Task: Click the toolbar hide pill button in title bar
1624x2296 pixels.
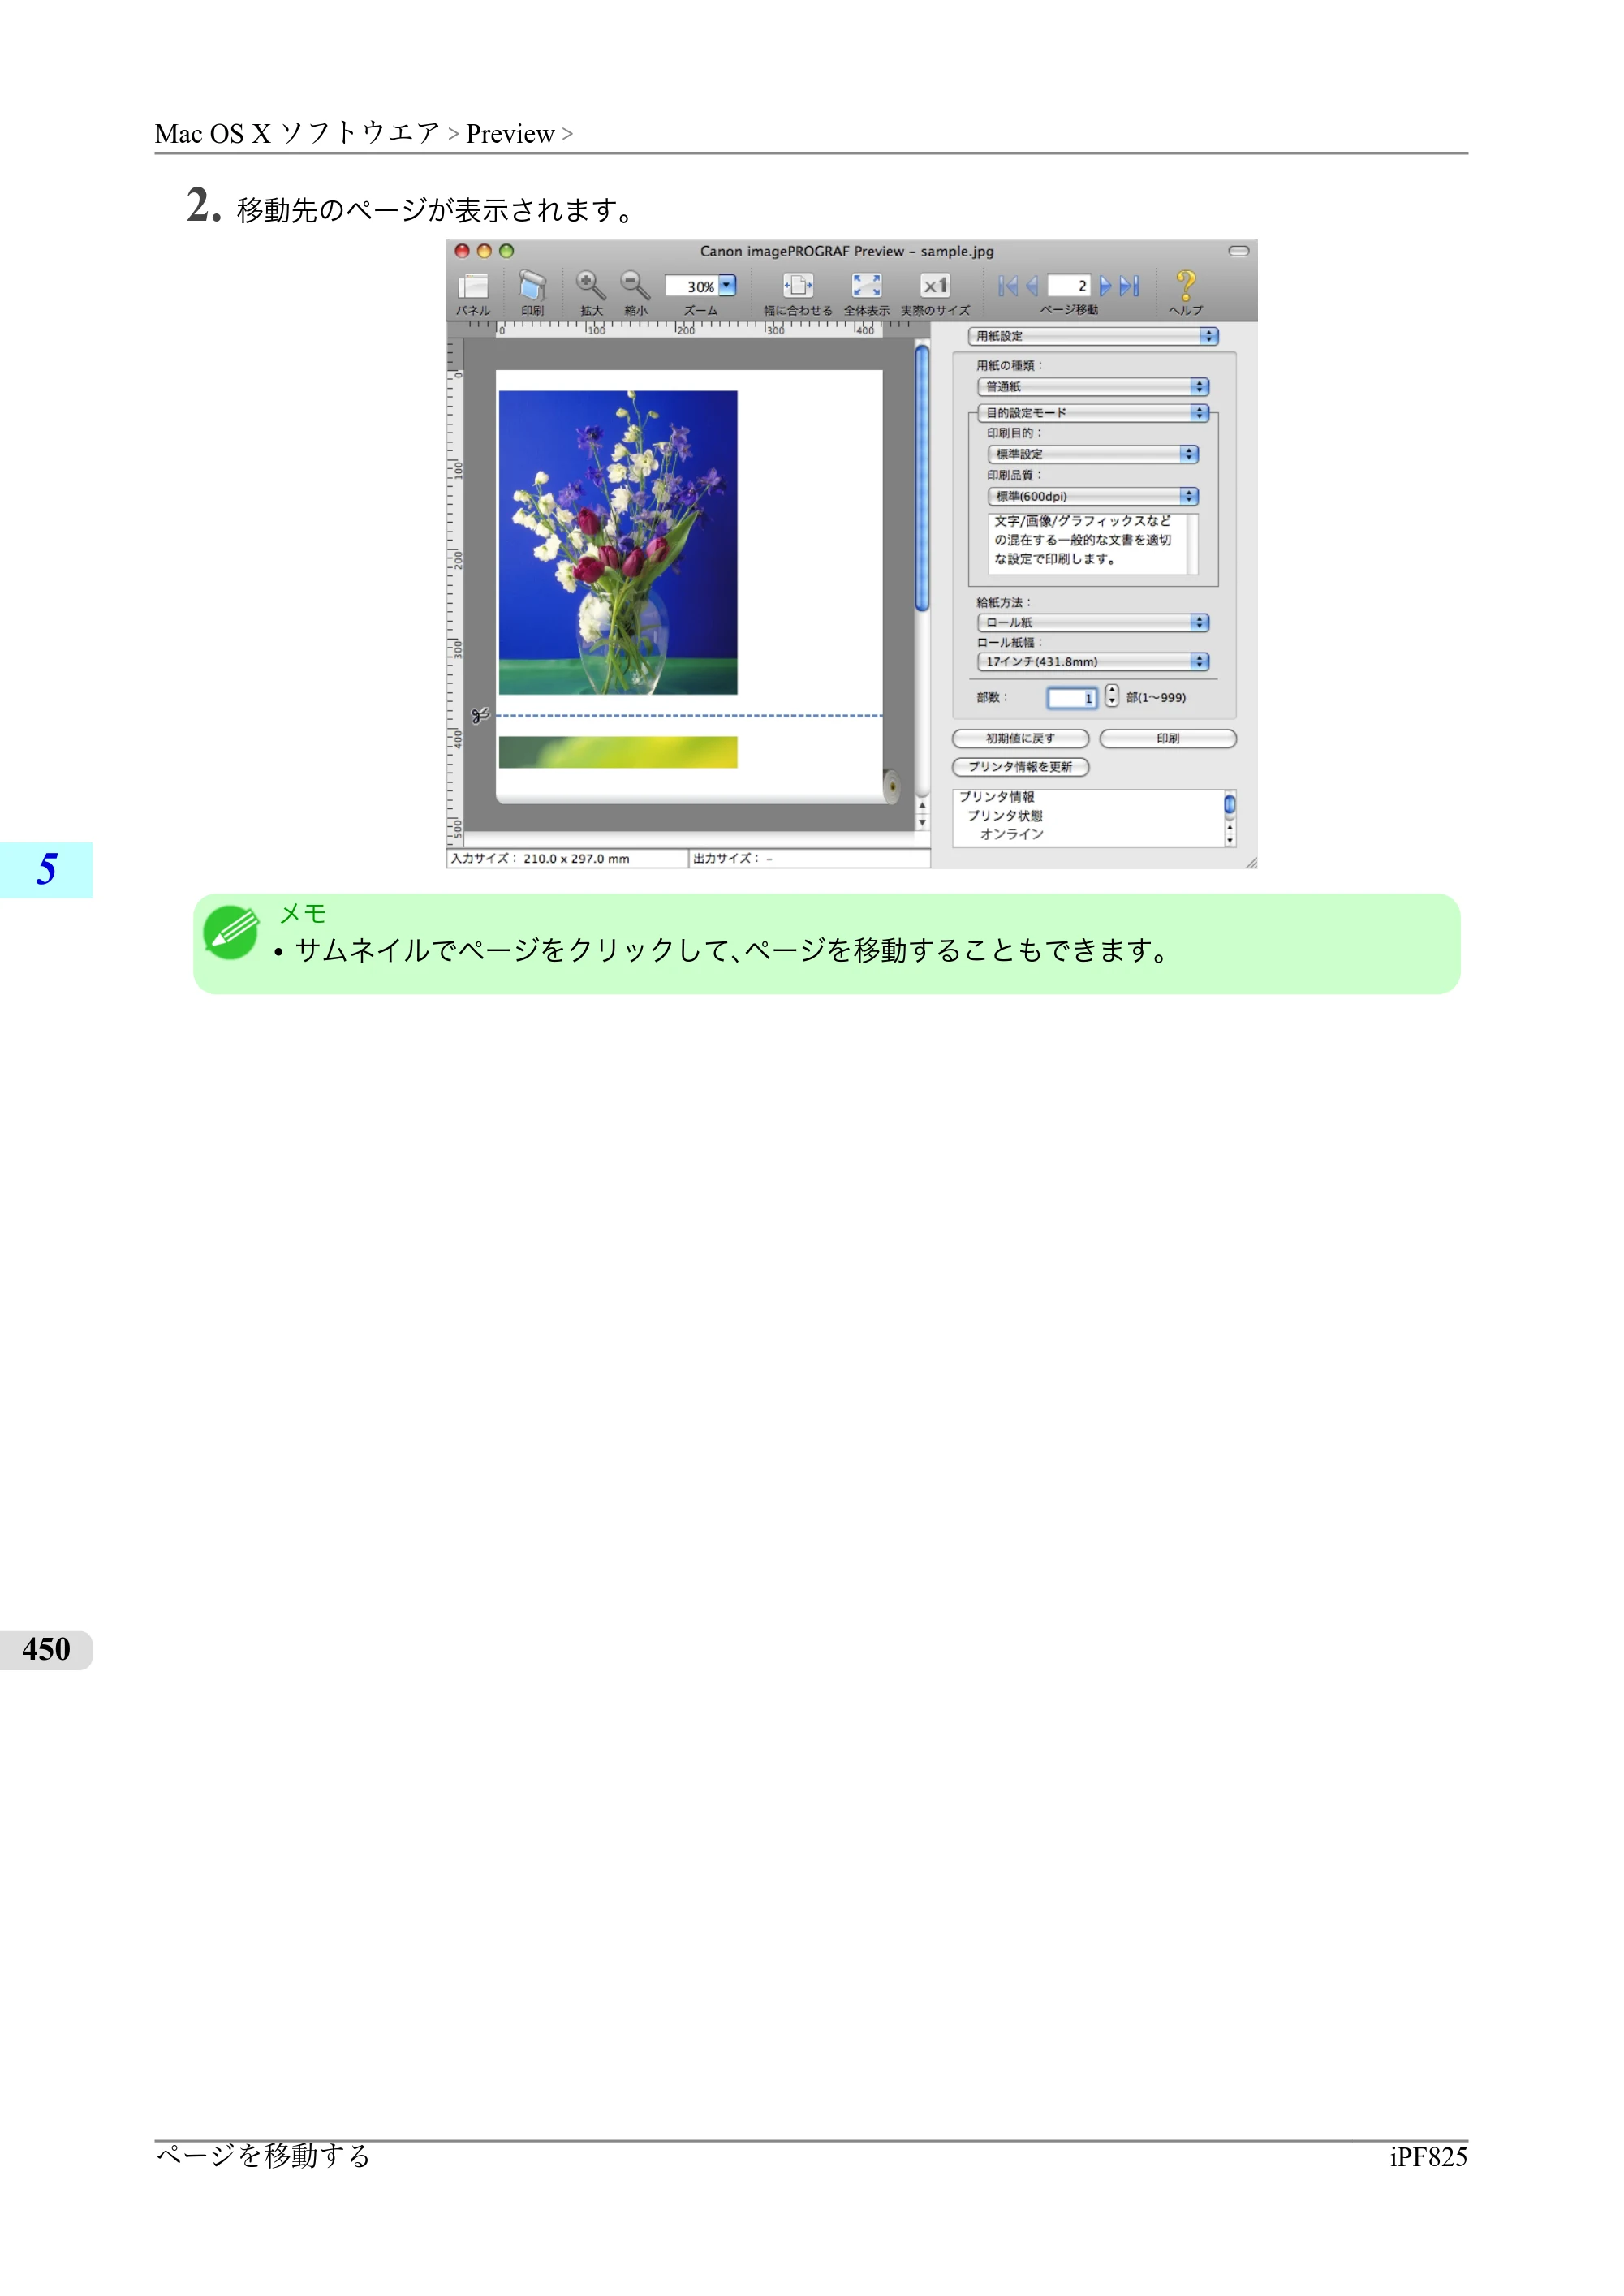Action: point(1239,251)
